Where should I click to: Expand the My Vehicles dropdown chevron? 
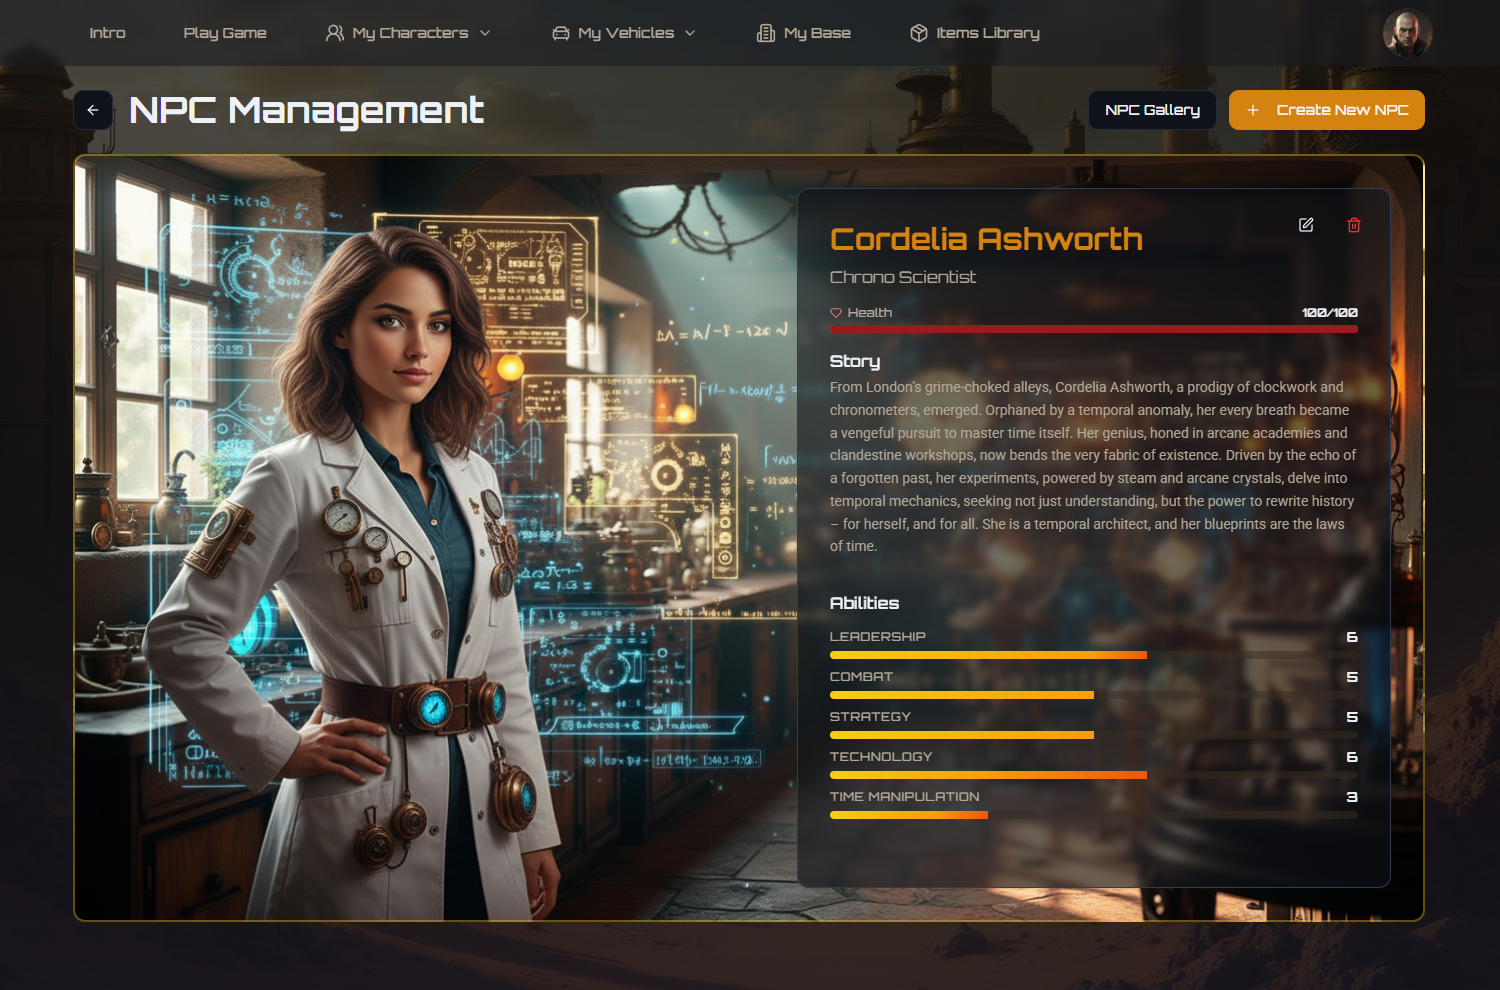690,33
